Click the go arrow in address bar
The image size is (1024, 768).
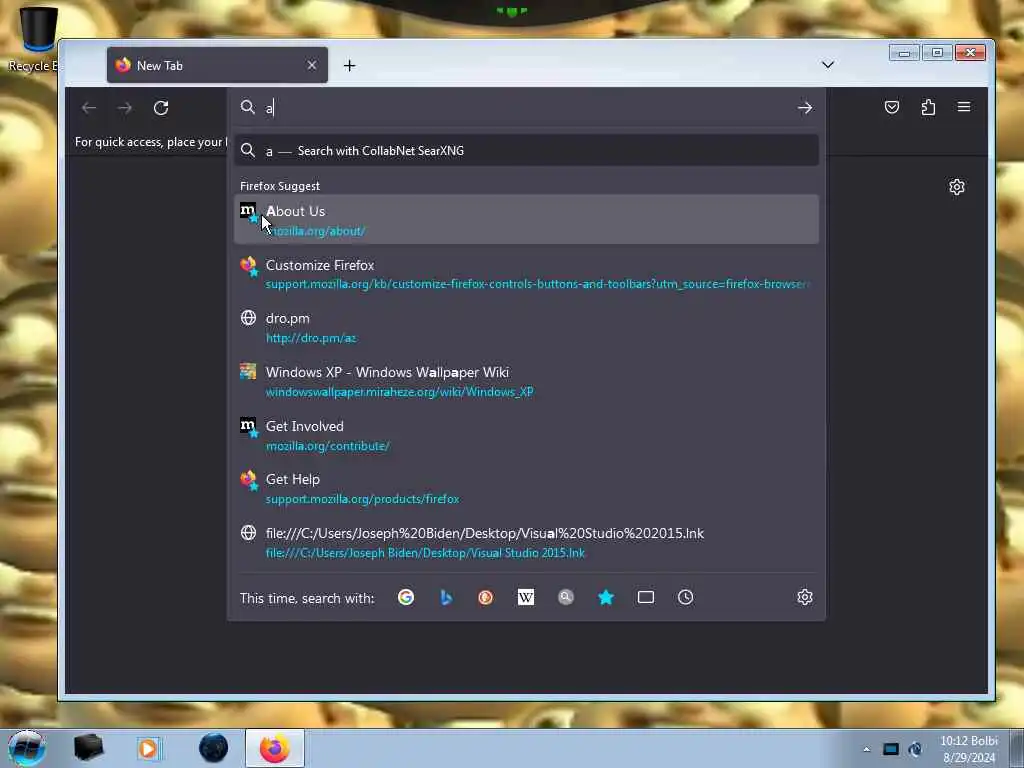point(805,108)
